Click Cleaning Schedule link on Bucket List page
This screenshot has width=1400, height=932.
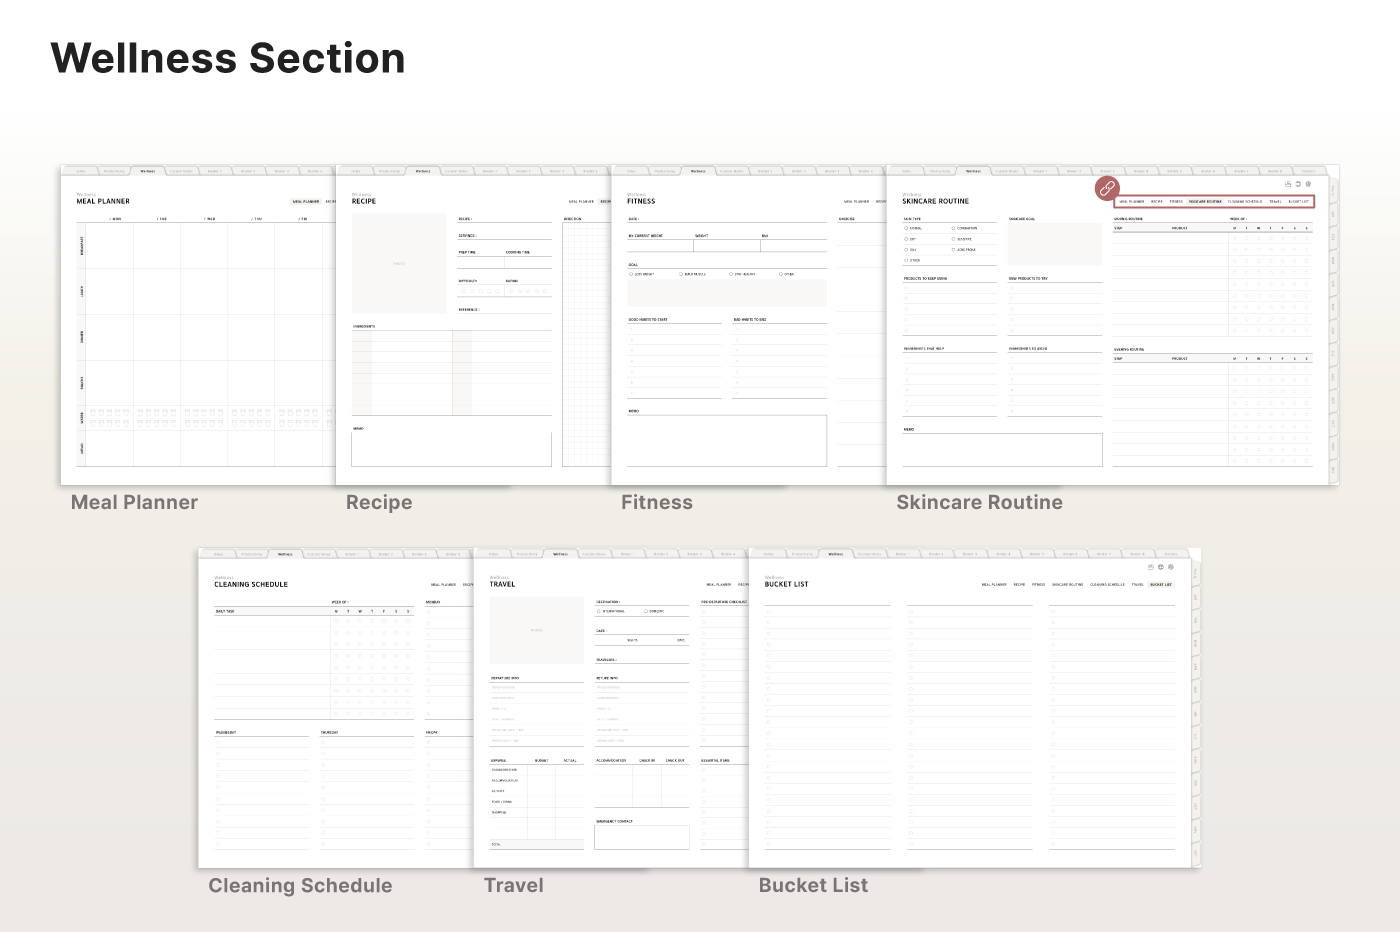pyautogui.click(x=1107, y=584)
